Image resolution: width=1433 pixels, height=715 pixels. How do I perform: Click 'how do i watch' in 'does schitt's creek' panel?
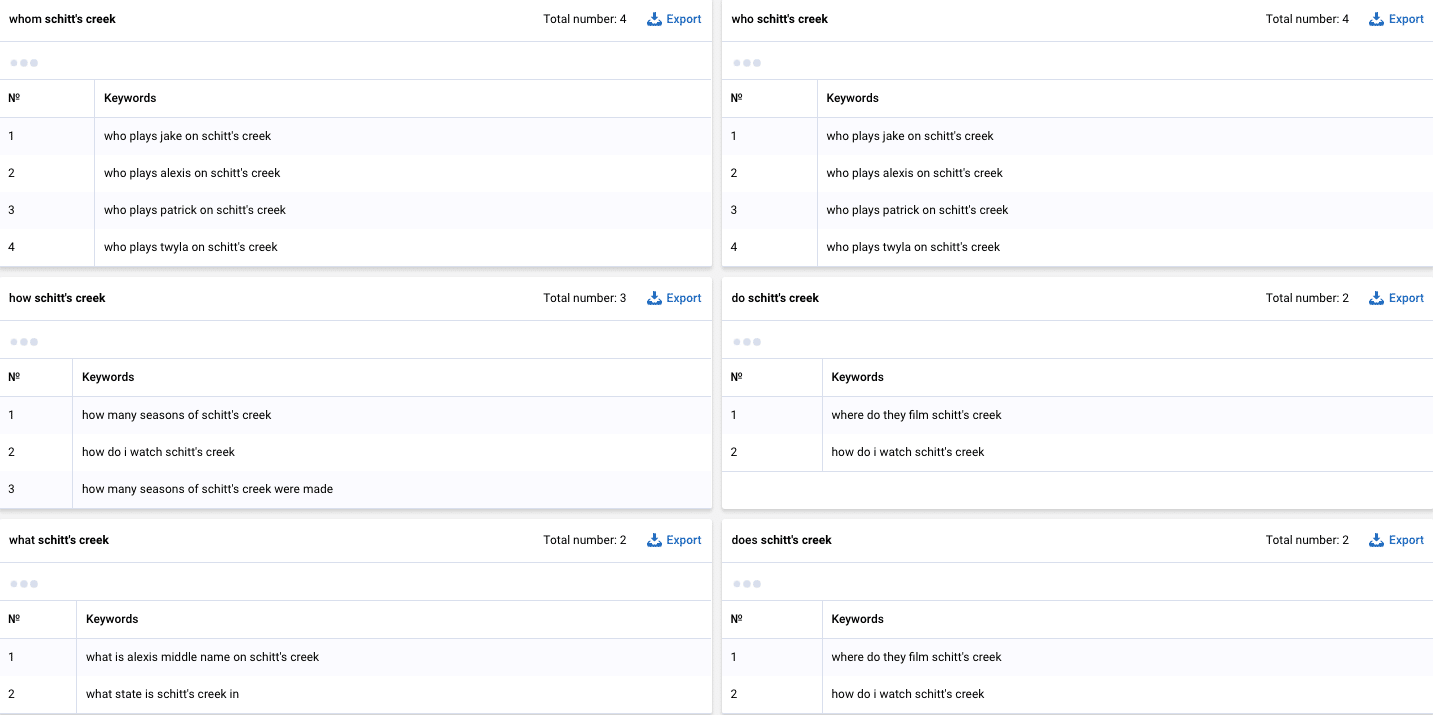point(908,694)
